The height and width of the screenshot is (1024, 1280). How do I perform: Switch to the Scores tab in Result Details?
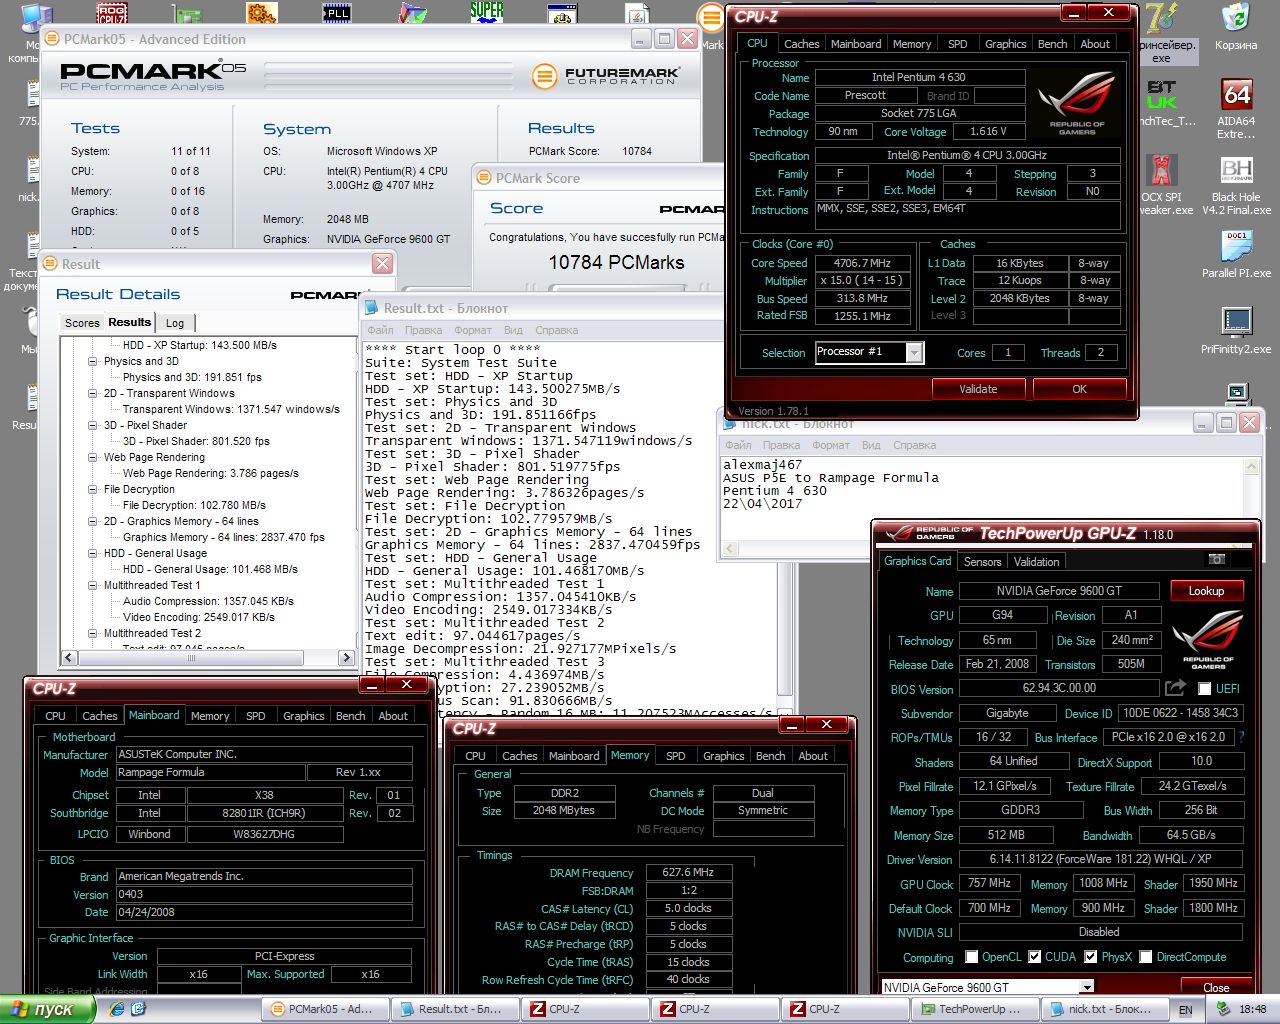82,323
